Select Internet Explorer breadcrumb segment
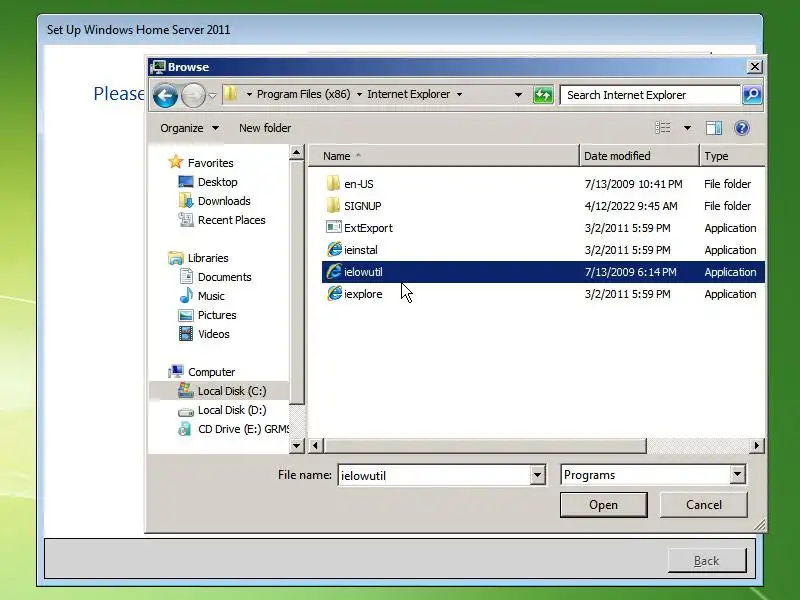The width and height of the screenshot is (800, 600). pyautogui.click(x=409, y=94)
